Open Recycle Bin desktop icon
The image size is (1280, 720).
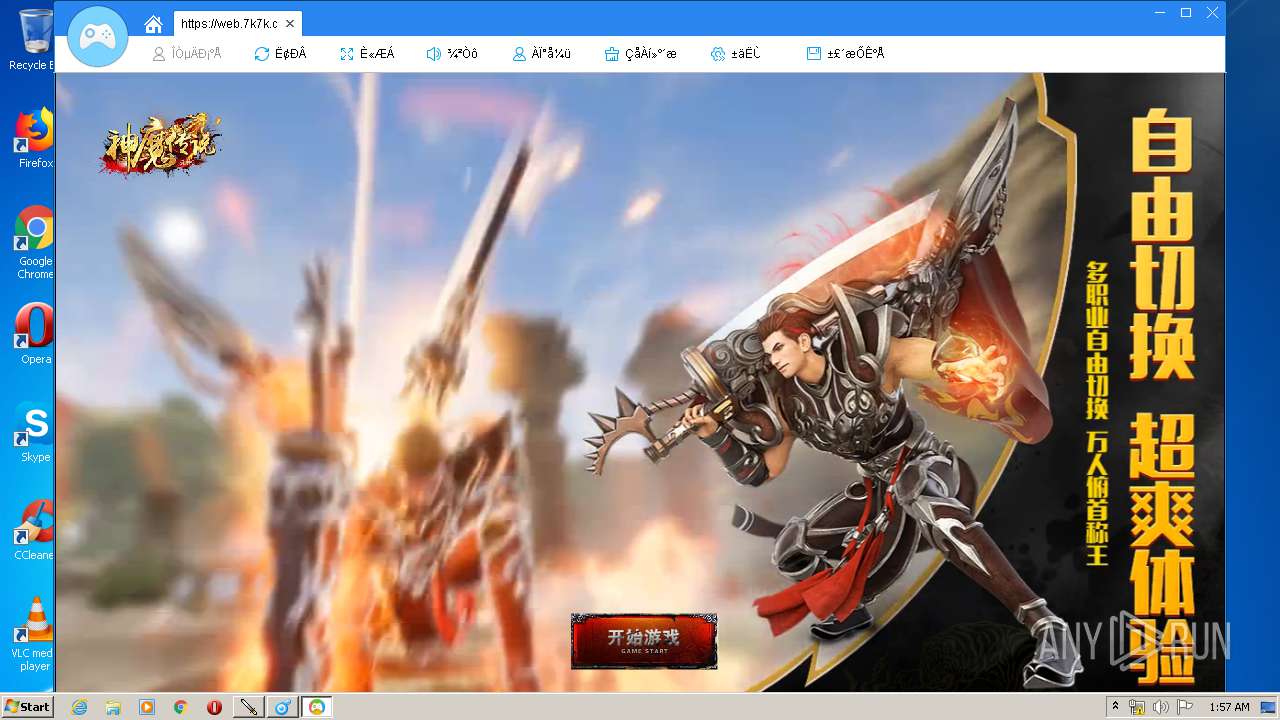pyautogui.click(x=34, y=40)
